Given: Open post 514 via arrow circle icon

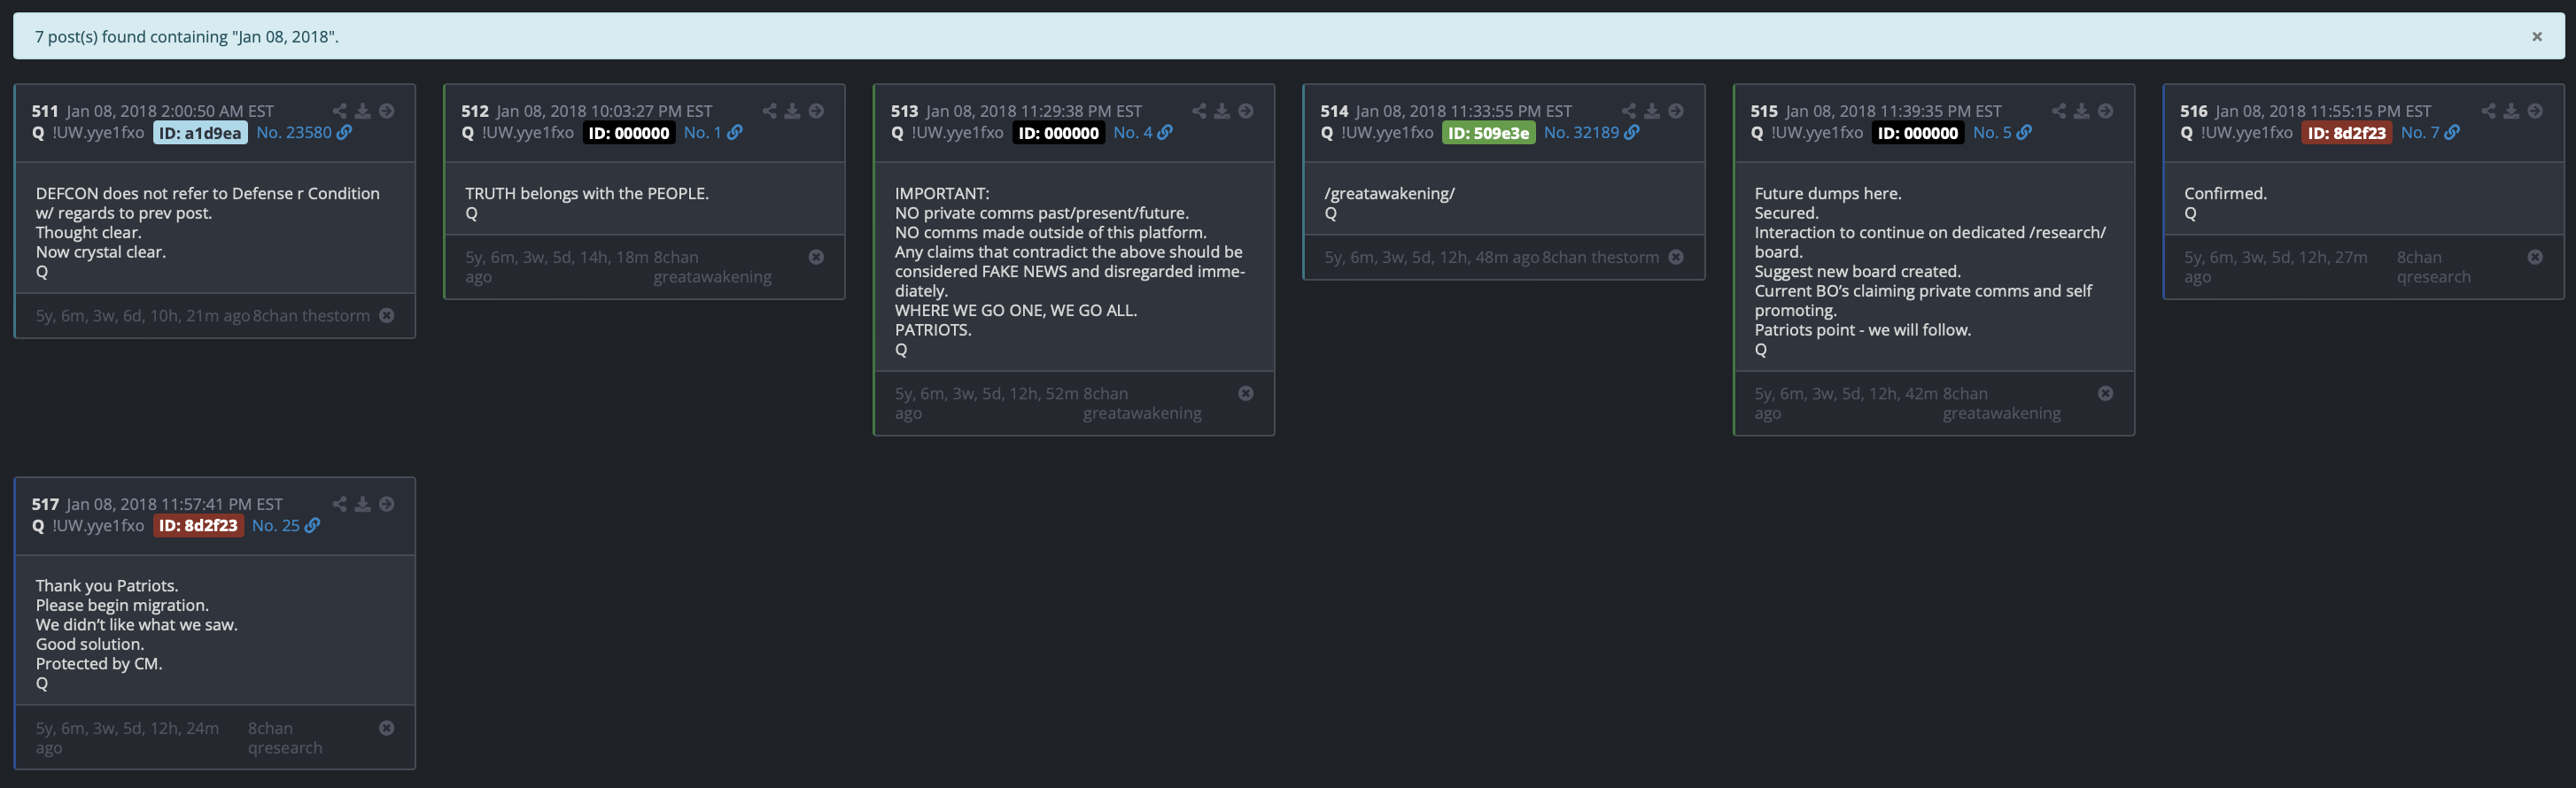Looking at the screenshot, I should [1675, 111].
